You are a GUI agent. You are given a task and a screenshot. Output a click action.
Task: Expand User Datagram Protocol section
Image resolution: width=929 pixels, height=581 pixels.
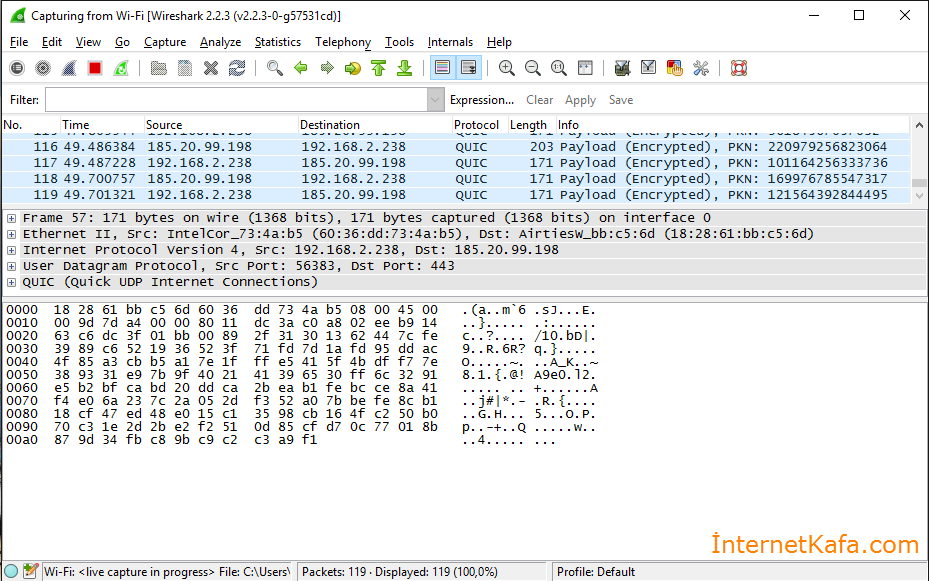[x=11, y=267]
